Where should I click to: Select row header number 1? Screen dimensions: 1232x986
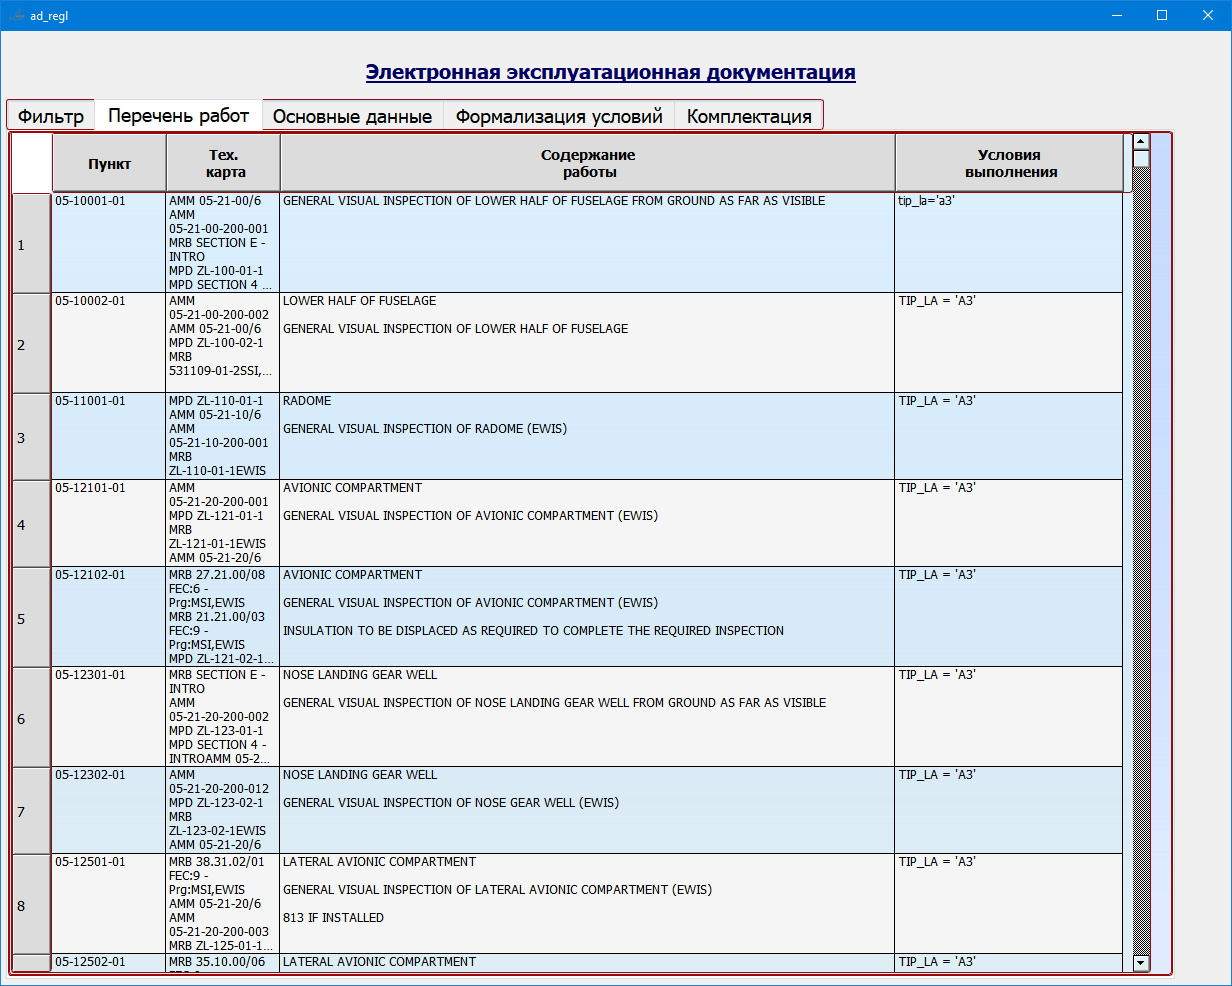pos(31,244)
